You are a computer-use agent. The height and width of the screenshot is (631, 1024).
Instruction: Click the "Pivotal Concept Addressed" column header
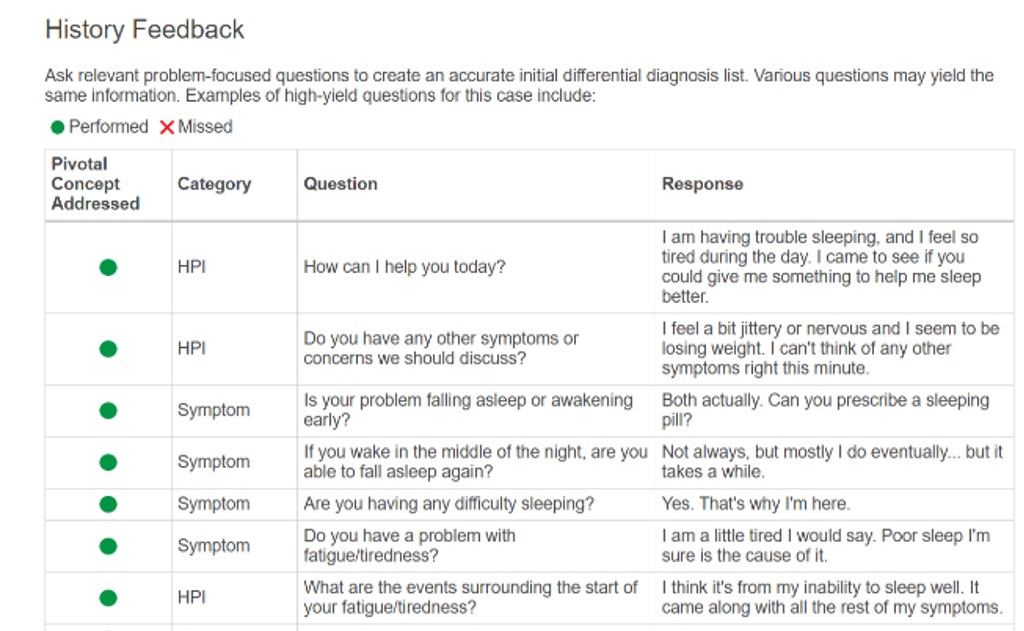[95, 184]
